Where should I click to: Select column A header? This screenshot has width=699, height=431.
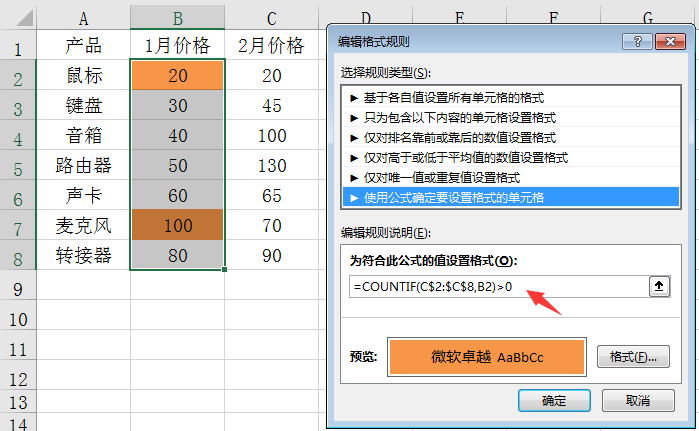[x=83, y=18]
